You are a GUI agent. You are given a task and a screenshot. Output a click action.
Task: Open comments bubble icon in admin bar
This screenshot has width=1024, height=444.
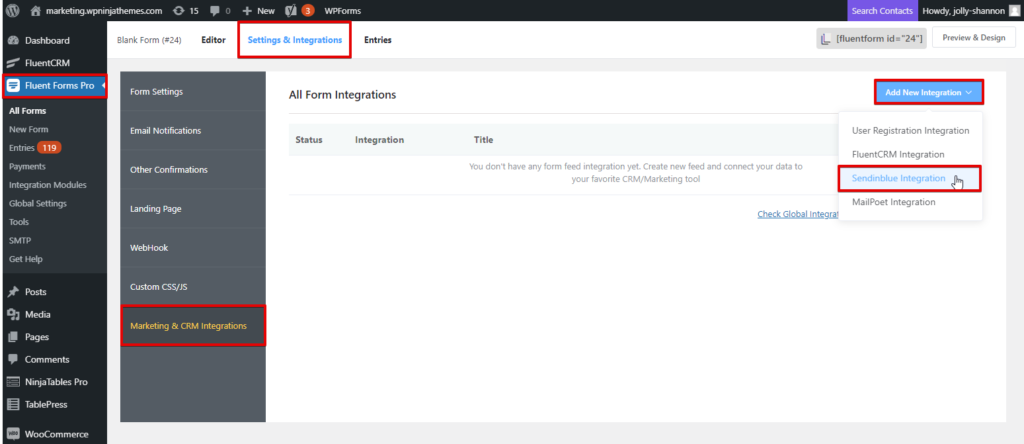[214, 10]
